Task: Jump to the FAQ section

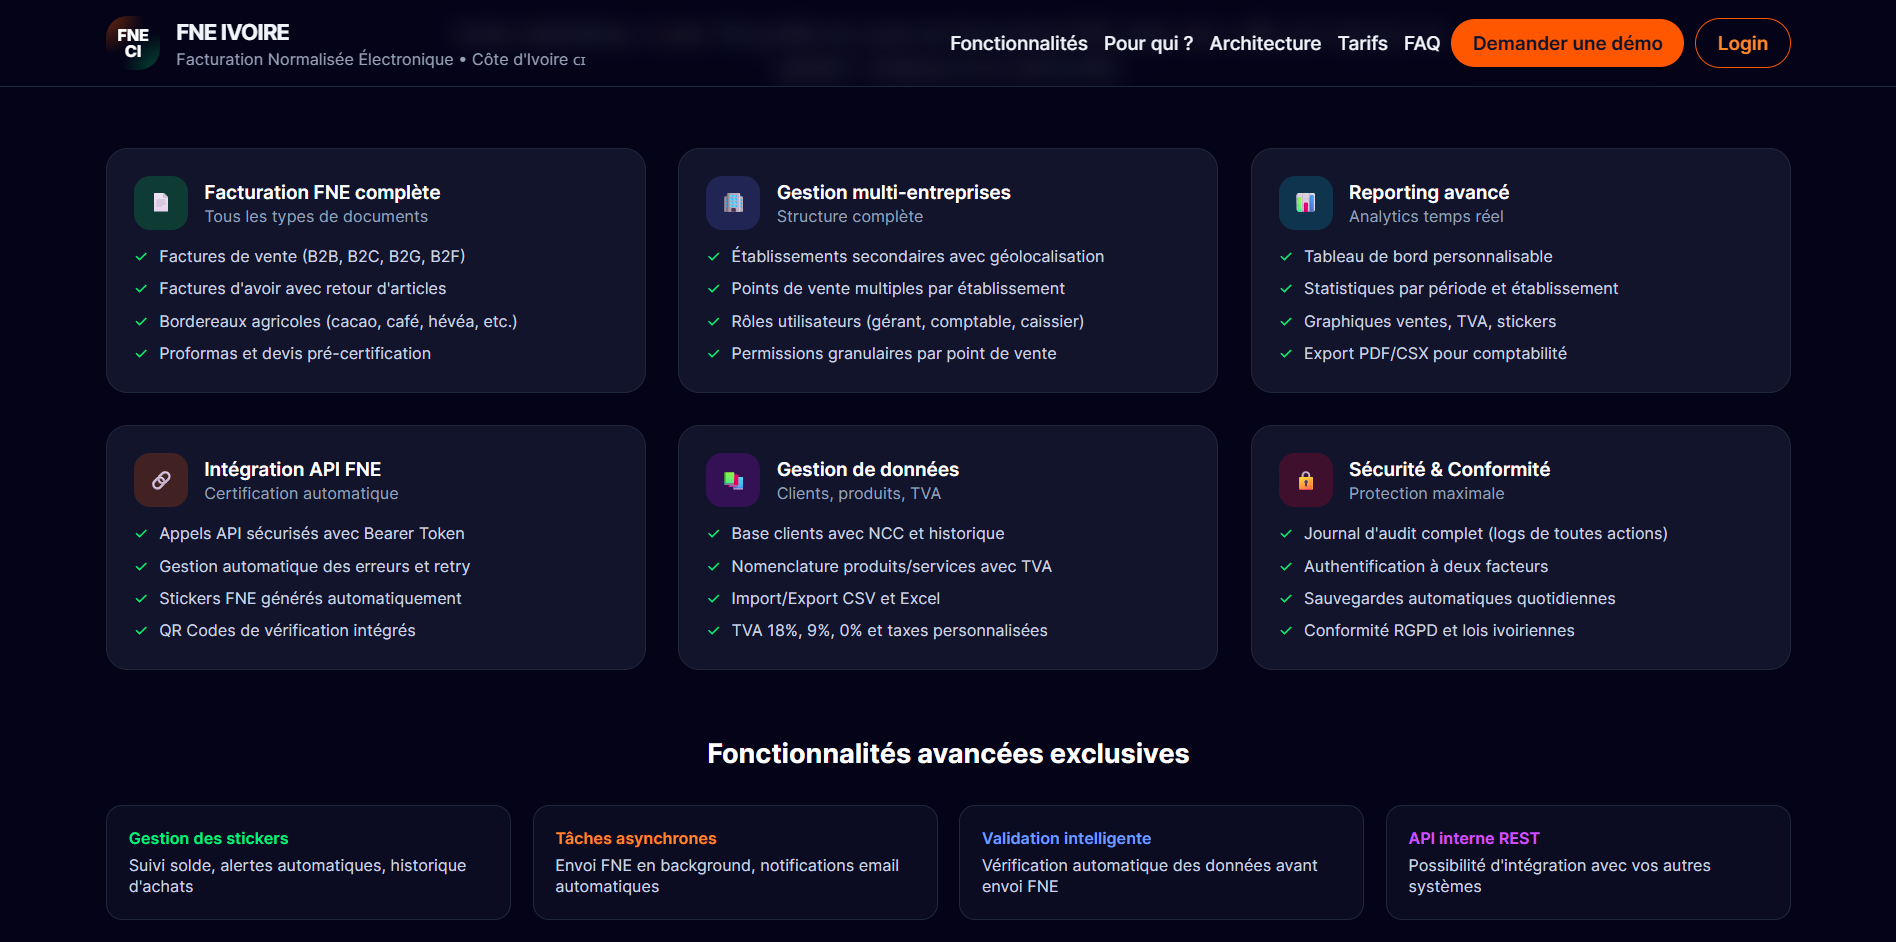Action: pos(1421,43)
